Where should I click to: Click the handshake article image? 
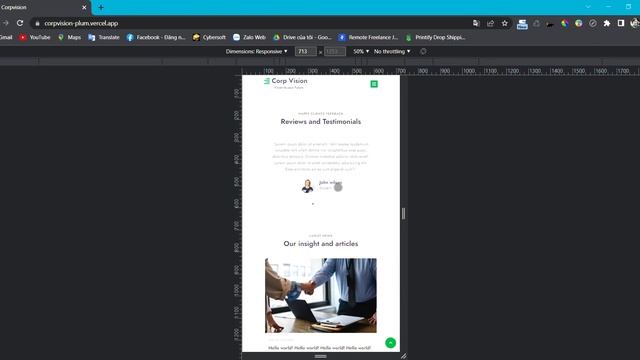coord(321,296)
